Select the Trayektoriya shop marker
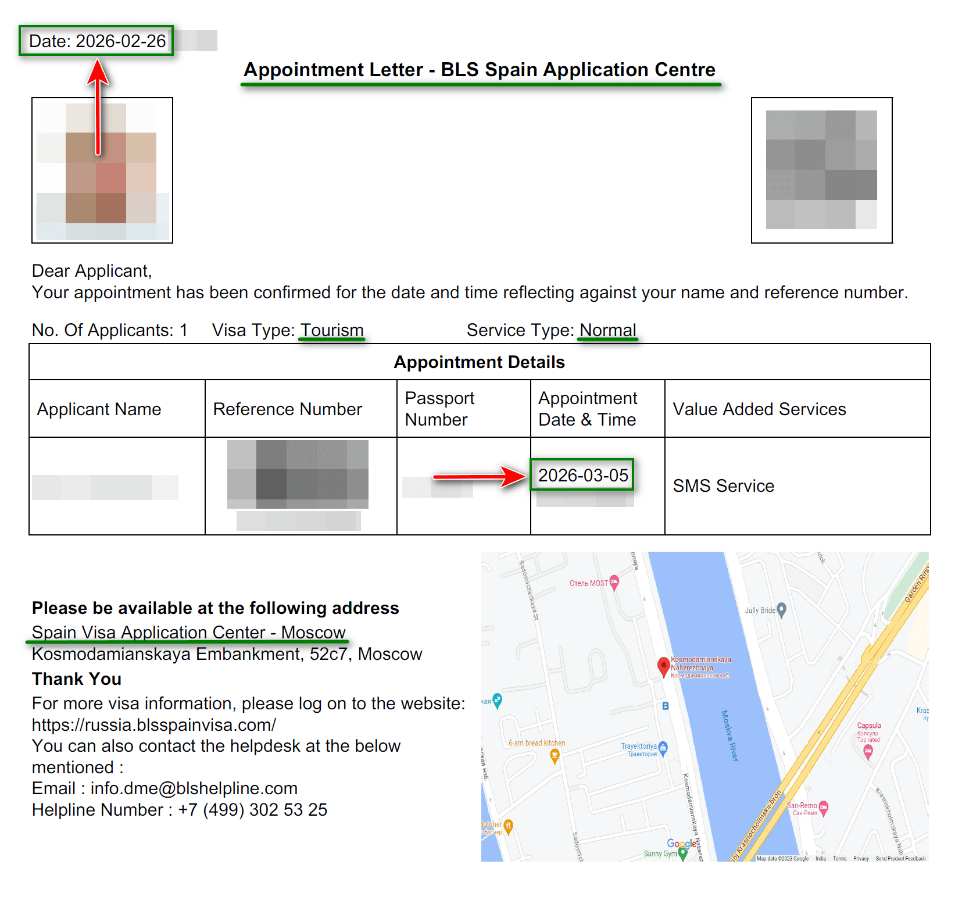Screen dimensions: 955x900 (663, 747)
